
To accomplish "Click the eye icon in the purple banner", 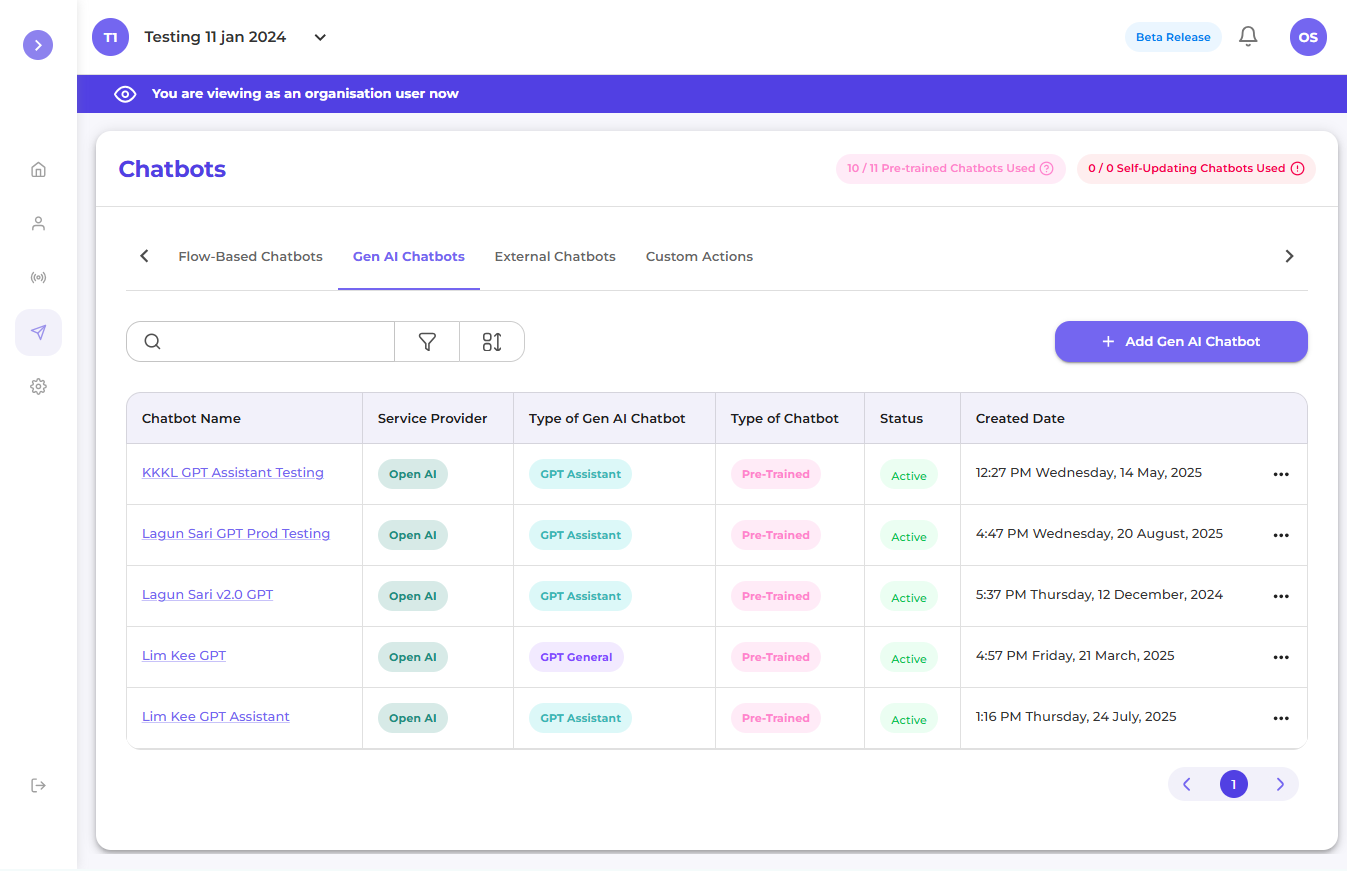I will pyautogui.click(x=125, y=94).
